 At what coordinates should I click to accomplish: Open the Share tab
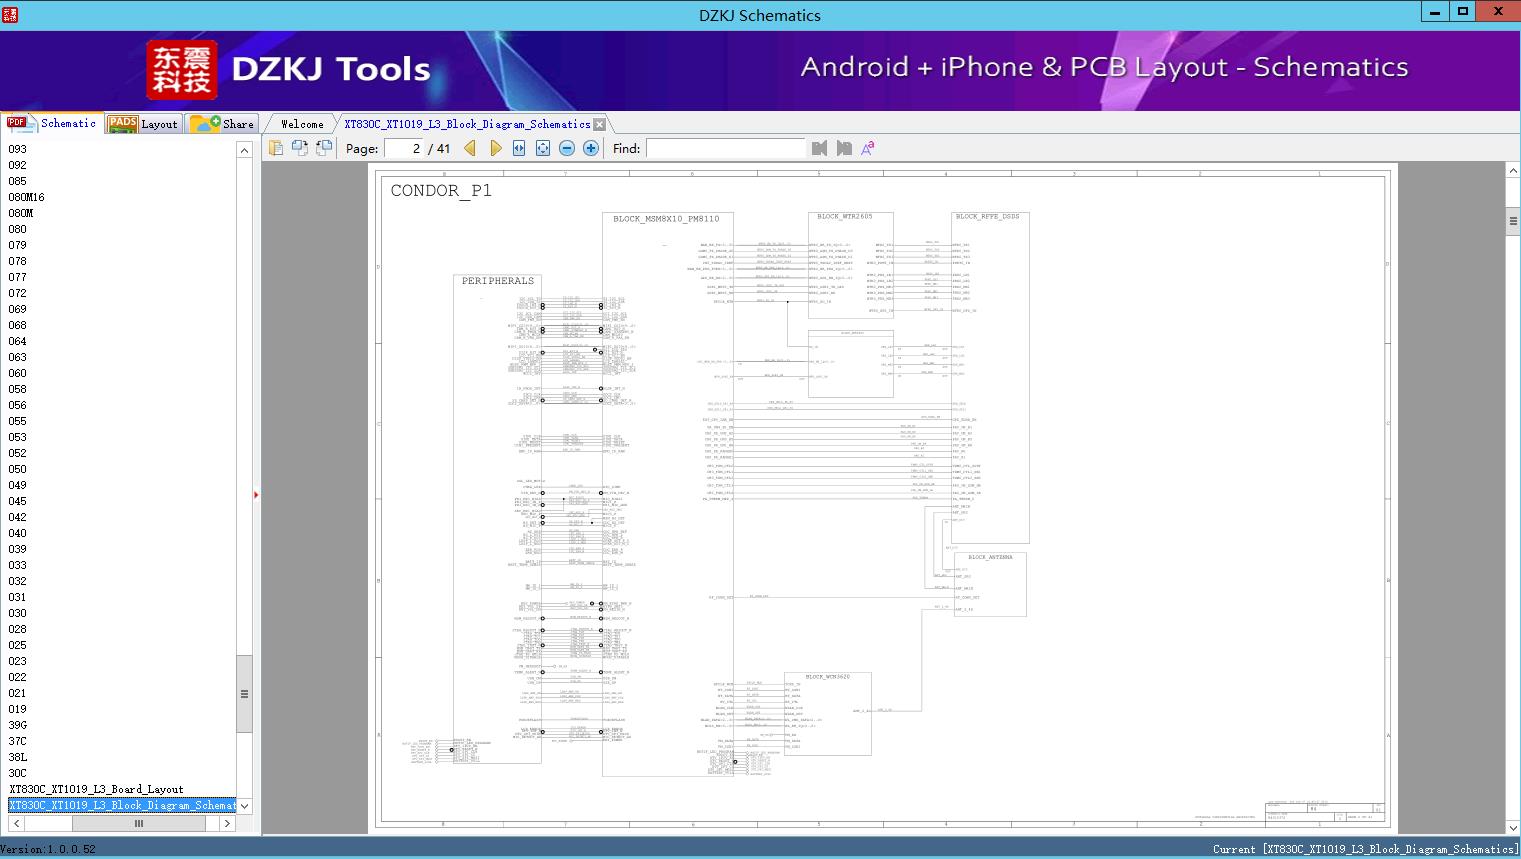pyautogui.click(x=224, y=124)
